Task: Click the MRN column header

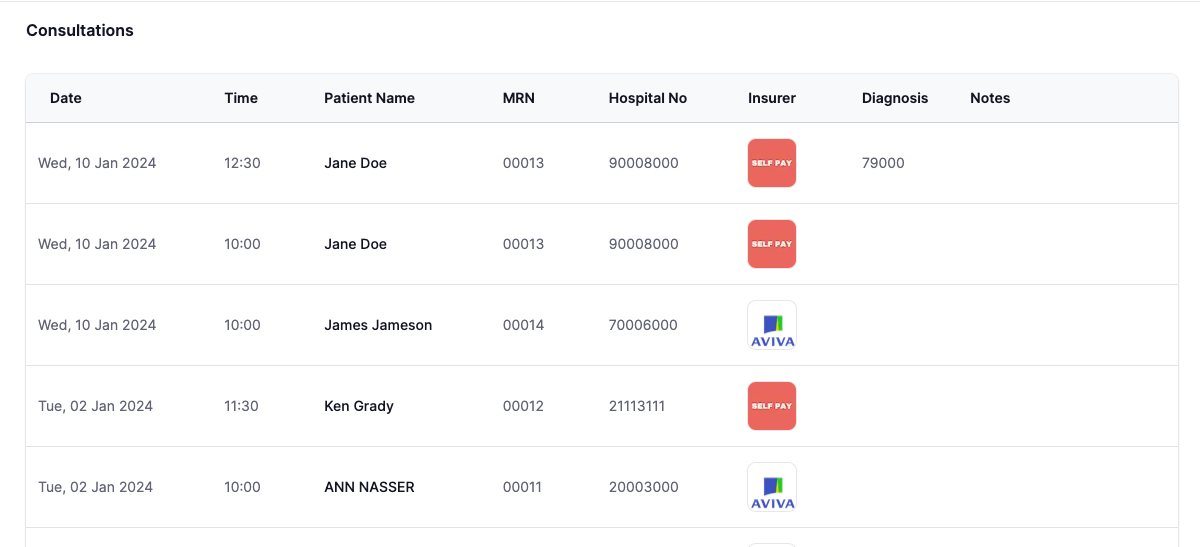Action: tap(519, 98)
